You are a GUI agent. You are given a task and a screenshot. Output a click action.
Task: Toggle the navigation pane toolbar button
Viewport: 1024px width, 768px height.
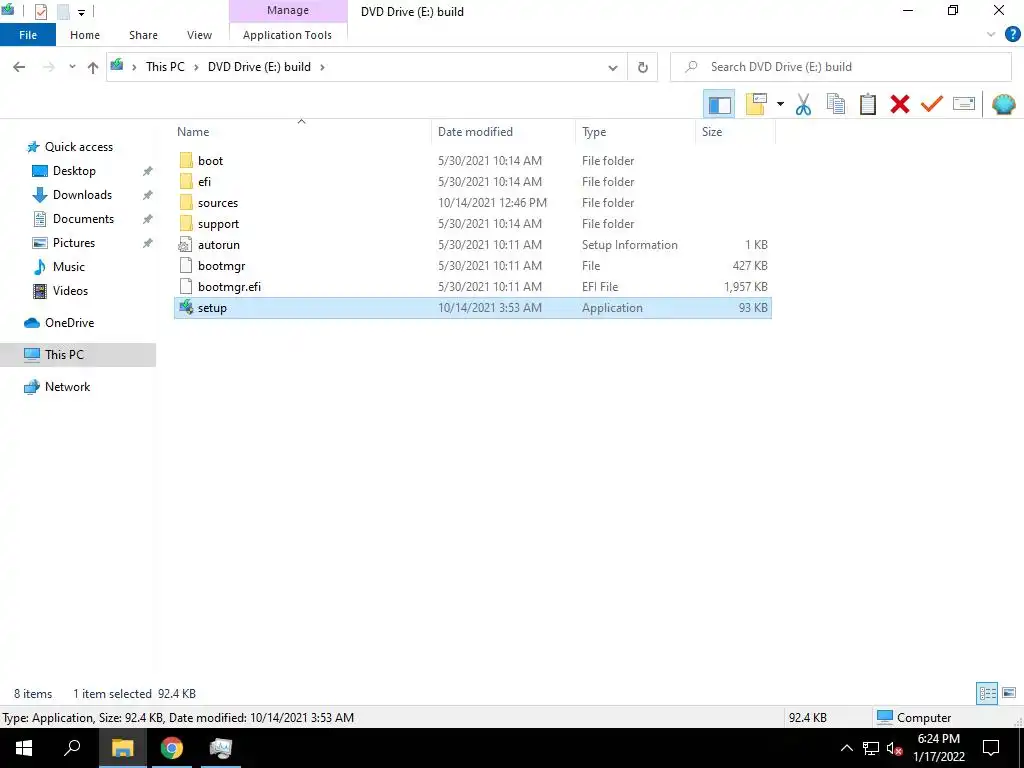click(x=719, y=104)
